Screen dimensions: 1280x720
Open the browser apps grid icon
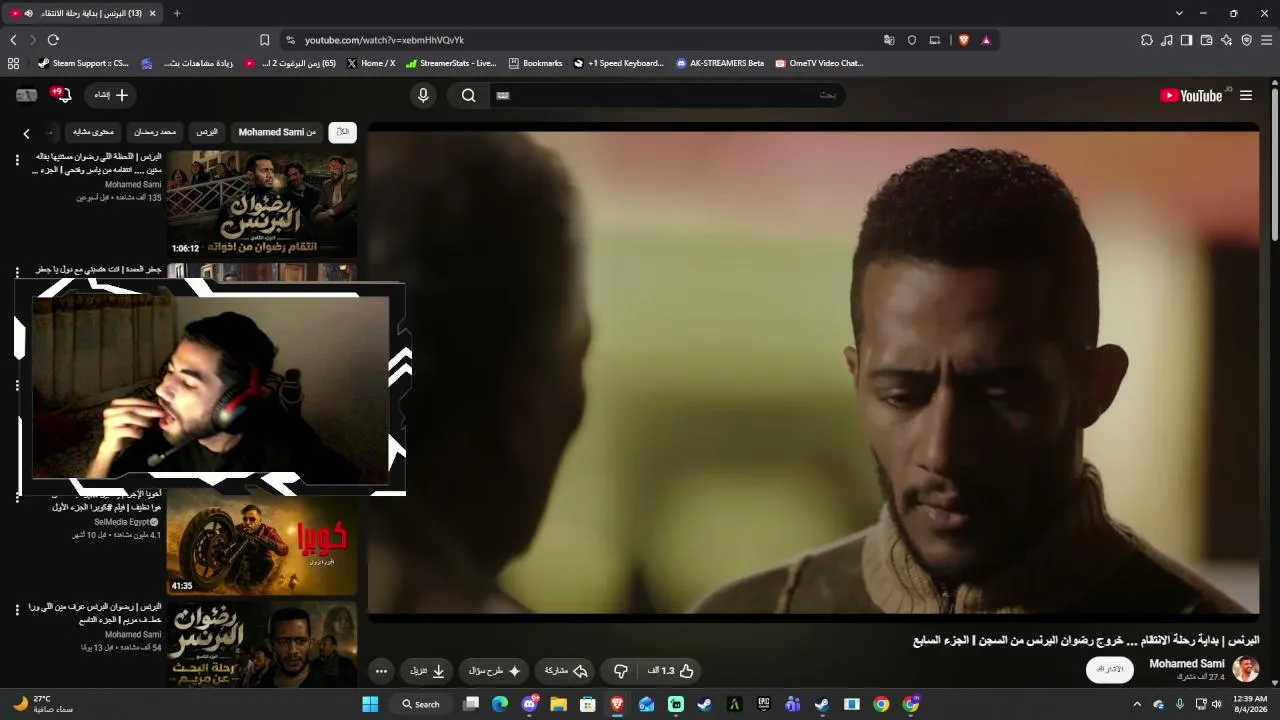[x=13, y=63]
